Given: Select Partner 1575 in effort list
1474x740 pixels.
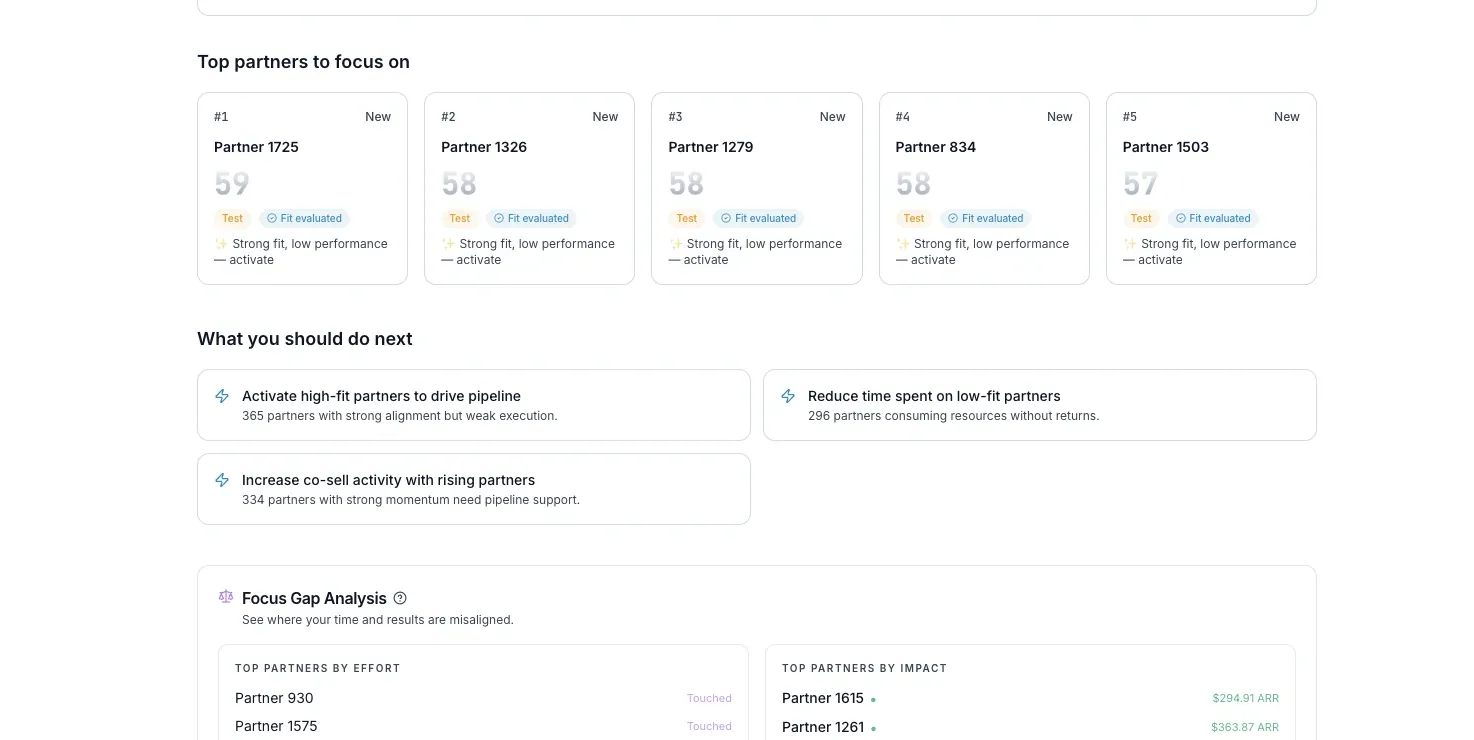Looking at the screenshot, I should [x=276, y=726].
